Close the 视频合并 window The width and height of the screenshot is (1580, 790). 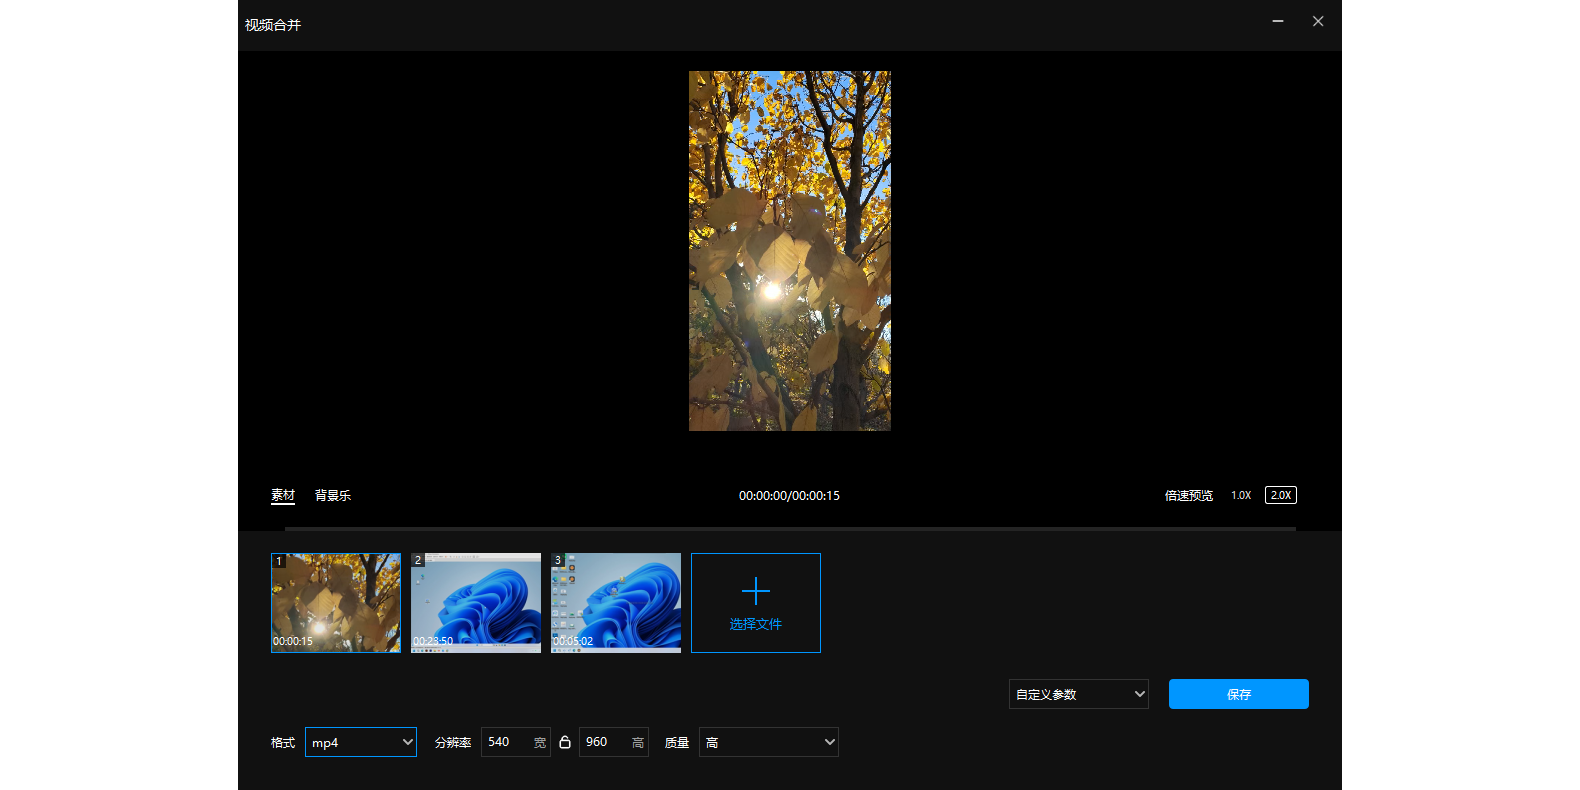click(1318, 21)
